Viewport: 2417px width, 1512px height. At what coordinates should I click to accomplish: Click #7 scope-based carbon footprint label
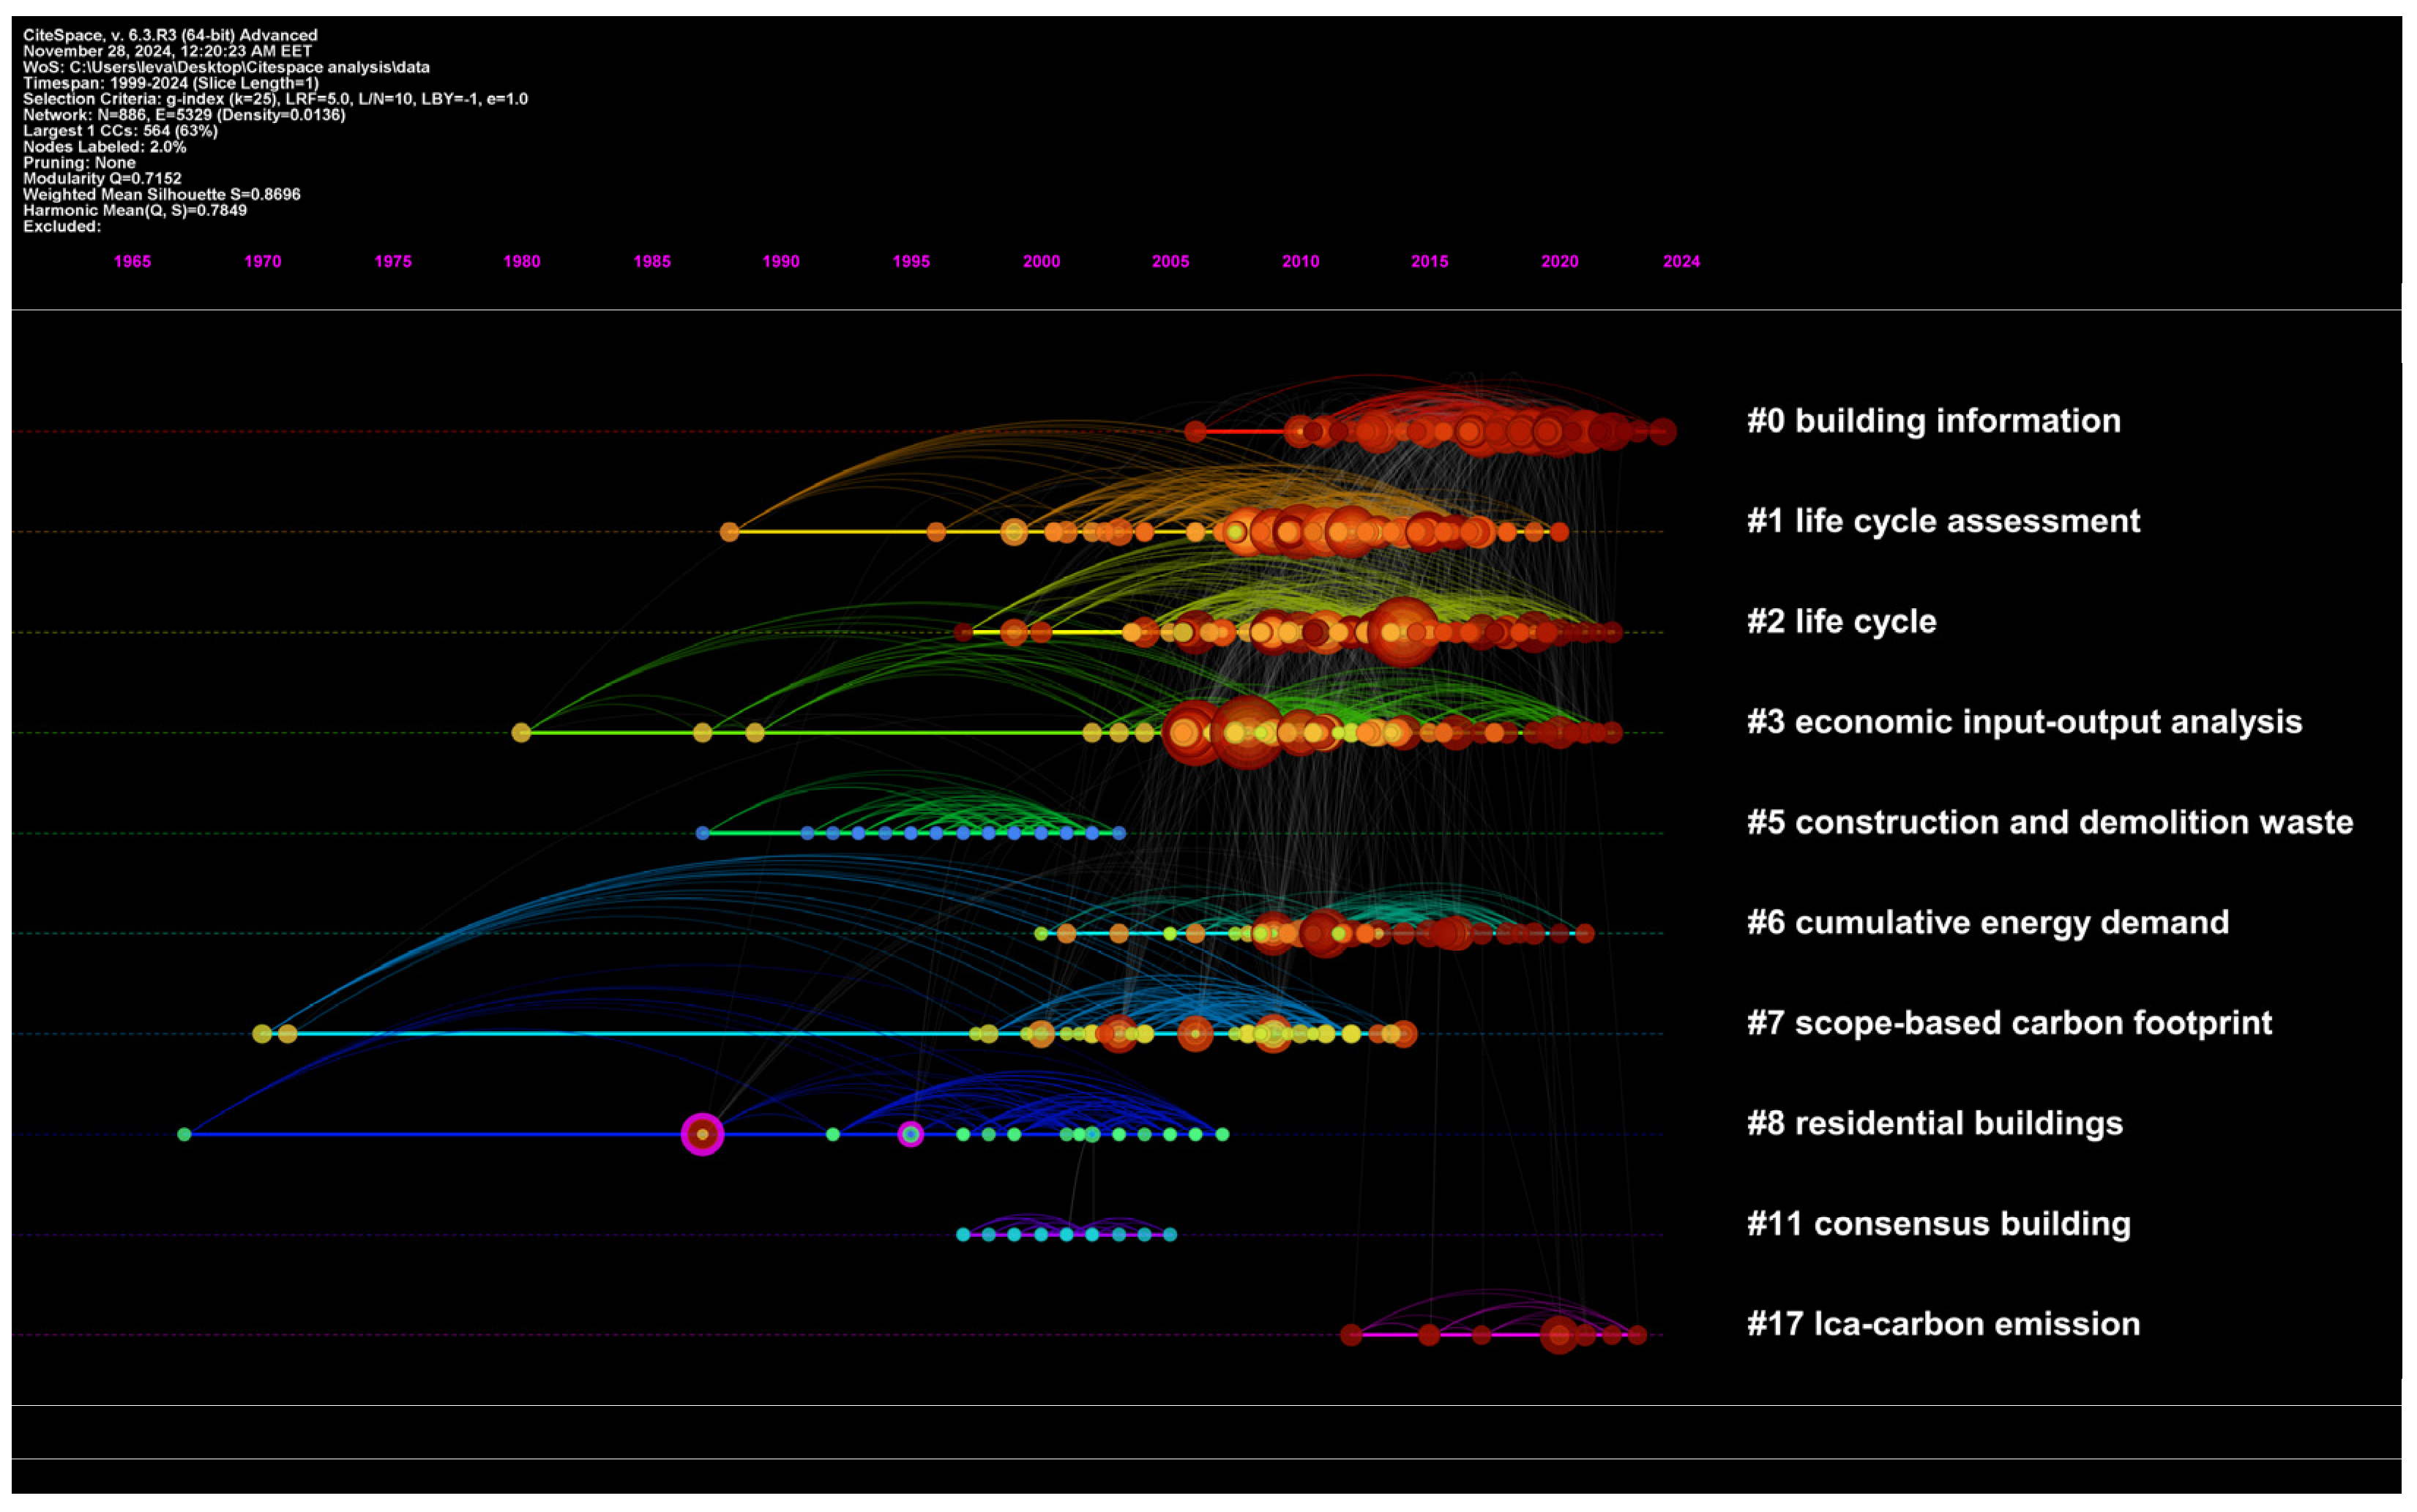click(x=2009, y=1023)
